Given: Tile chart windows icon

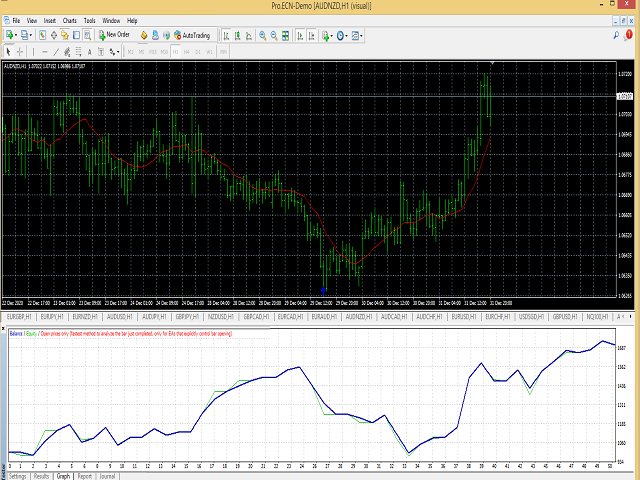Looking at the screenshot, I should 286,36.
